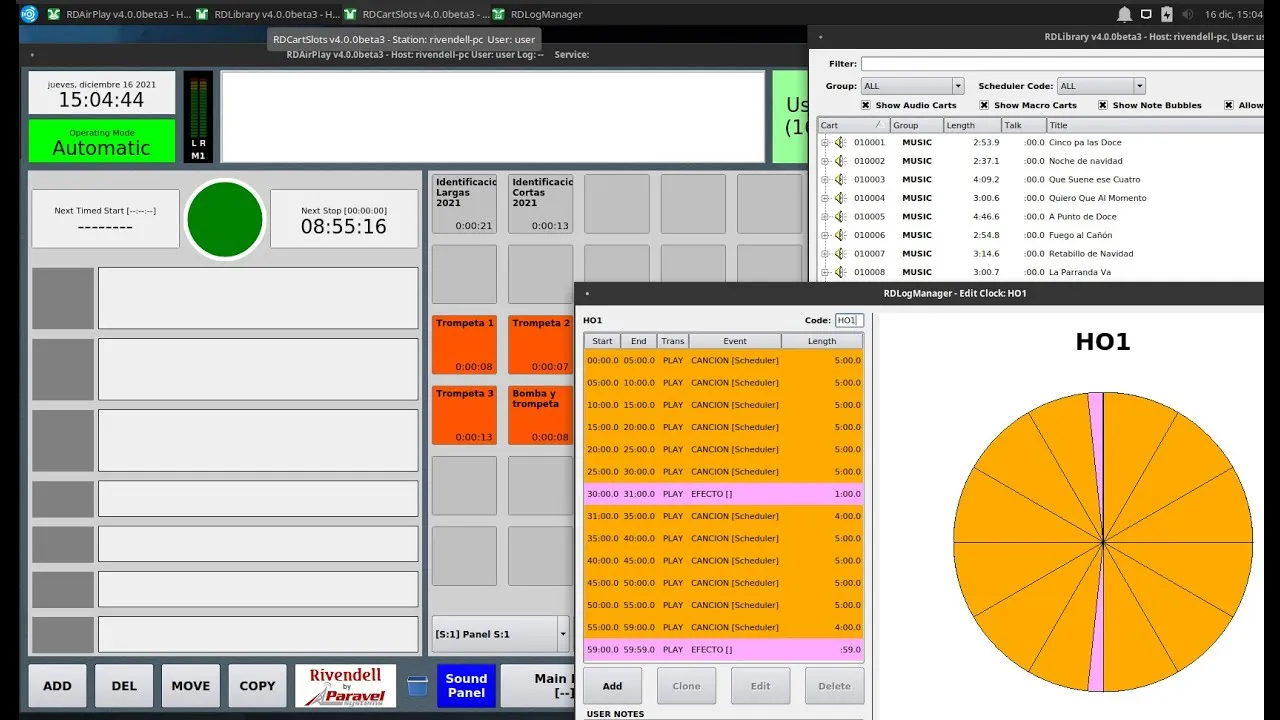The height and width of the screenshot is (720, 1280).
Task: Switch to RDCartSlots in the taskbar
Action: (x=416, y=14)
